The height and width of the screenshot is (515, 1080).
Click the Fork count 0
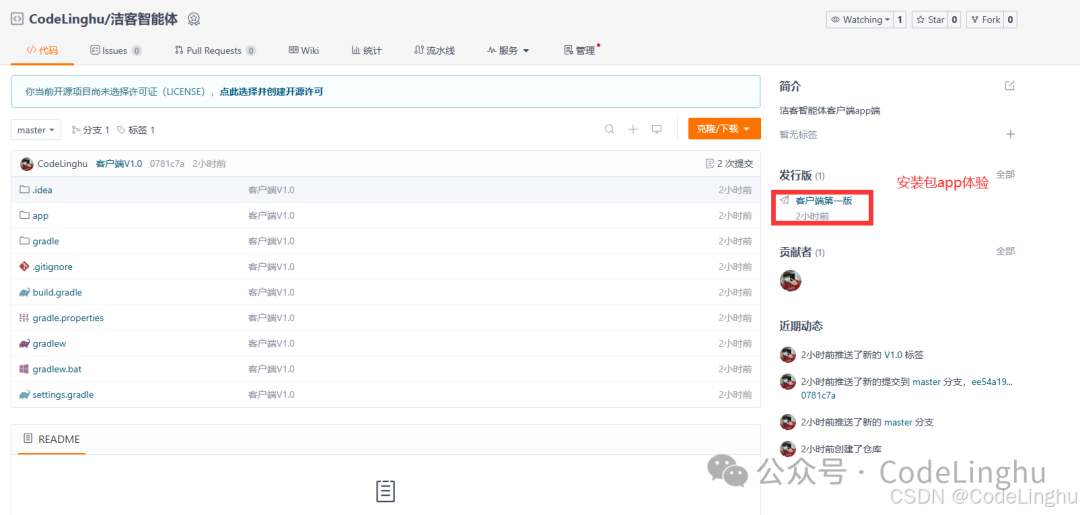(1010, 20)
